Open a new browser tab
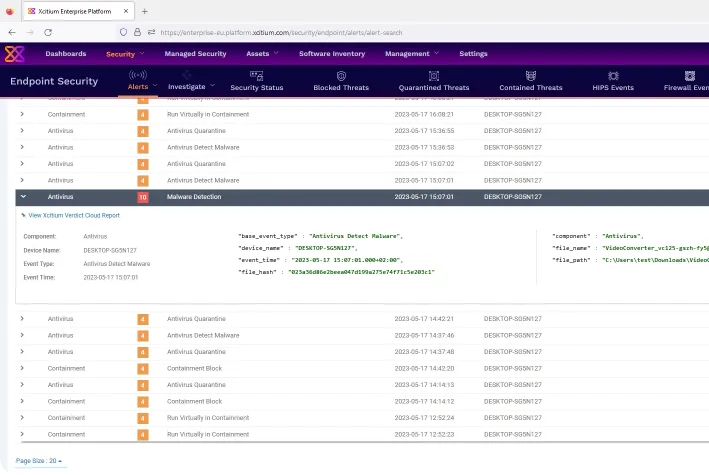 145,11
